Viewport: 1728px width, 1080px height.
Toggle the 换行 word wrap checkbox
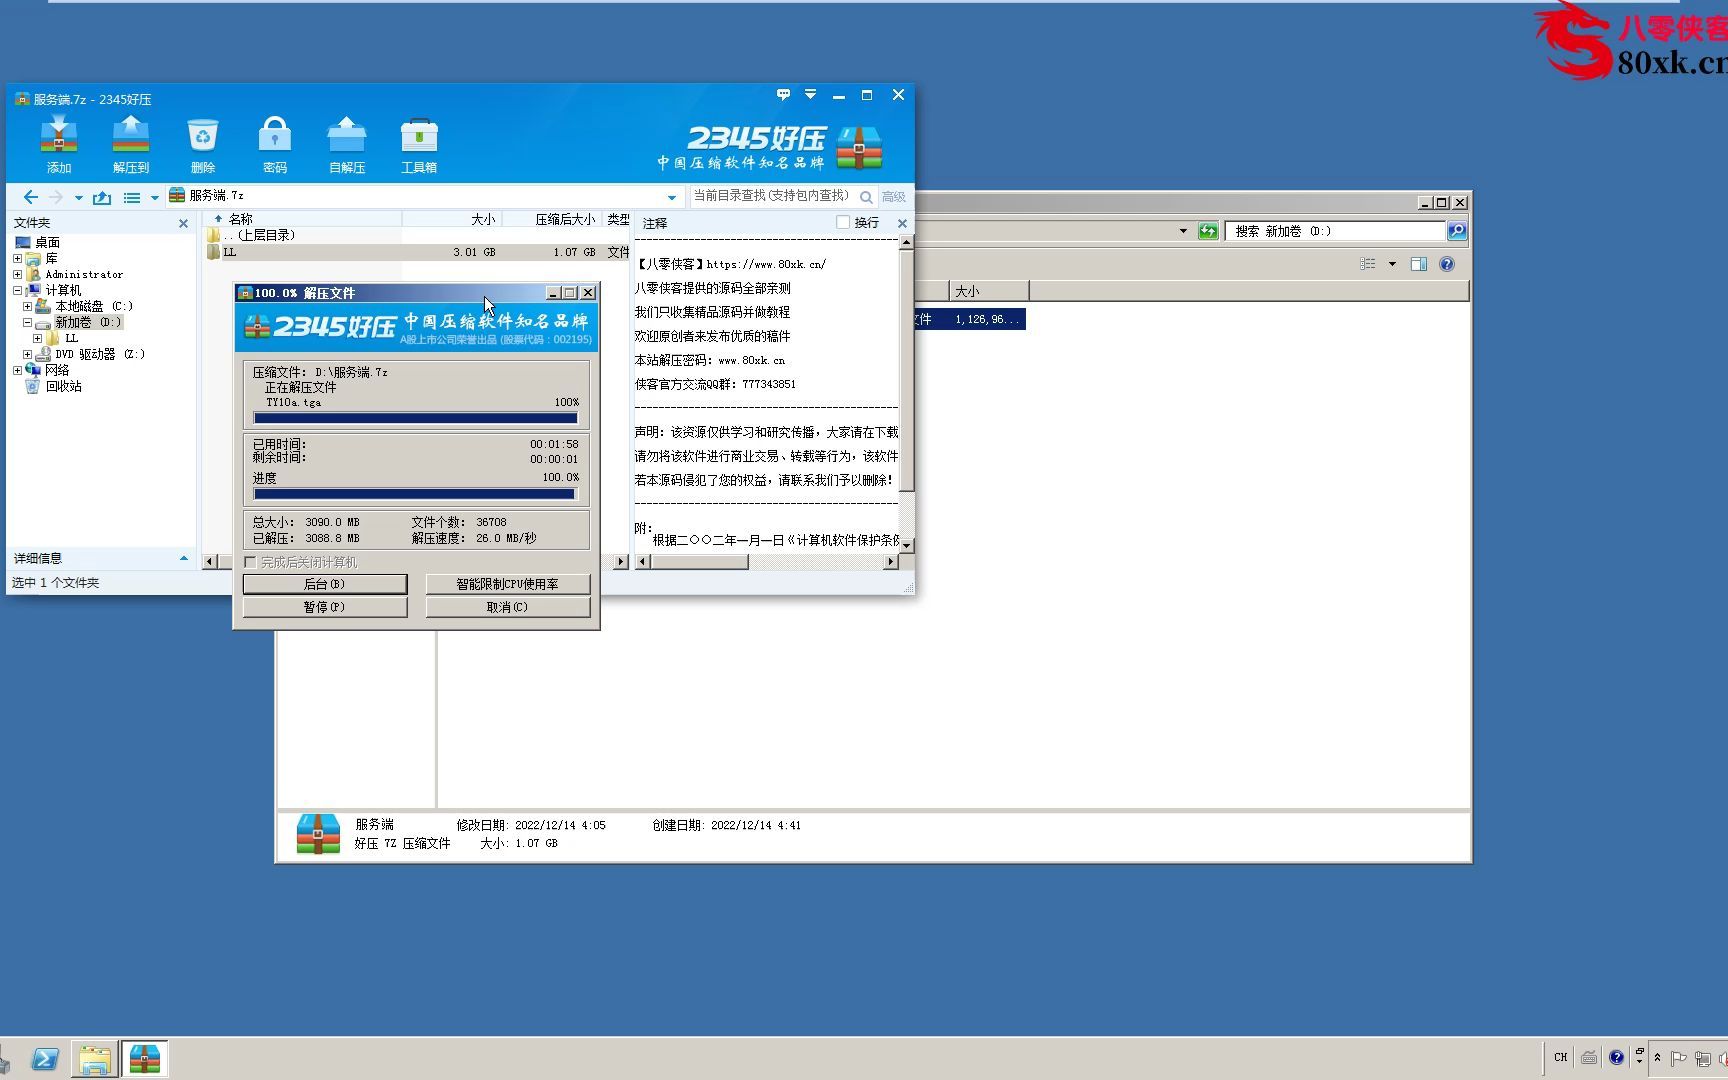(x=843, y=222)
